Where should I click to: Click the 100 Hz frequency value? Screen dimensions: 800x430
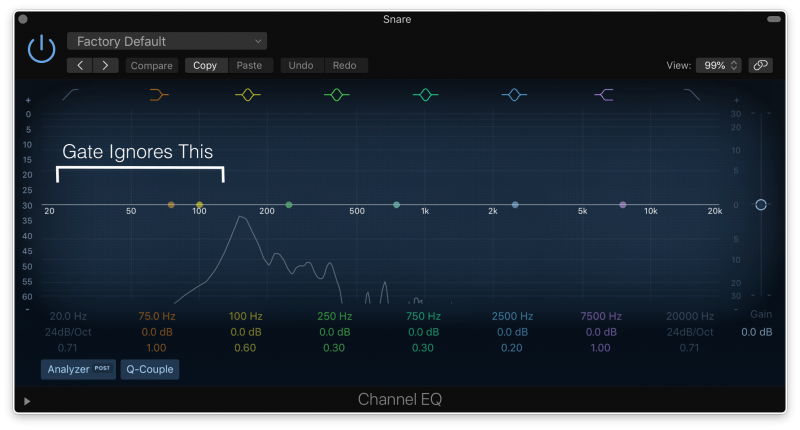tap(245, 316)
